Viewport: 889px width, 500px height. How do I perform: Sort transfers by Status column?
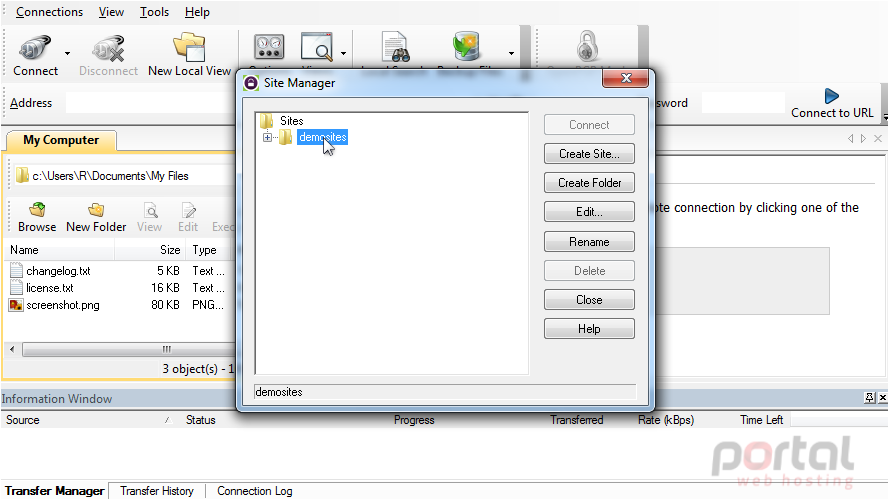click(x=201, y=420)
